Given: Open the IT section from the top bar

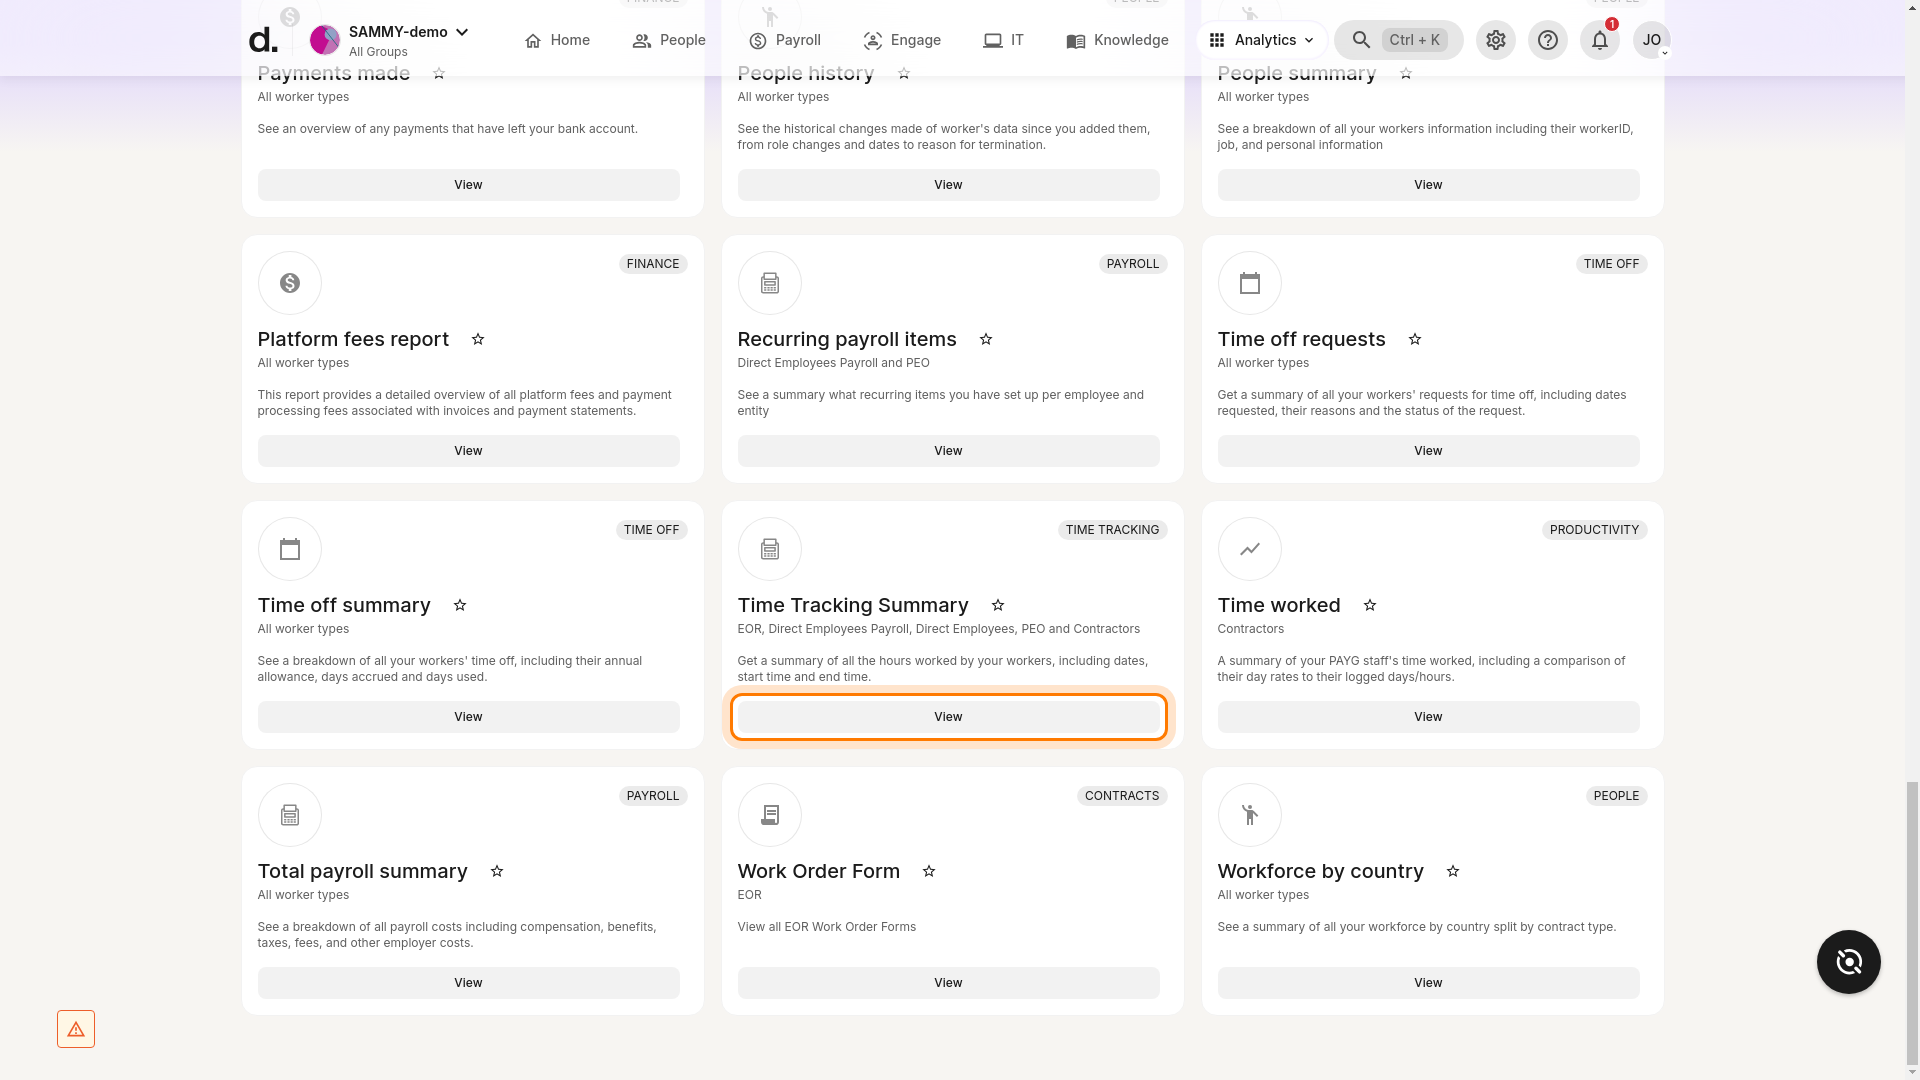Looking at the screenshot, I should [x=1003, y=40].
